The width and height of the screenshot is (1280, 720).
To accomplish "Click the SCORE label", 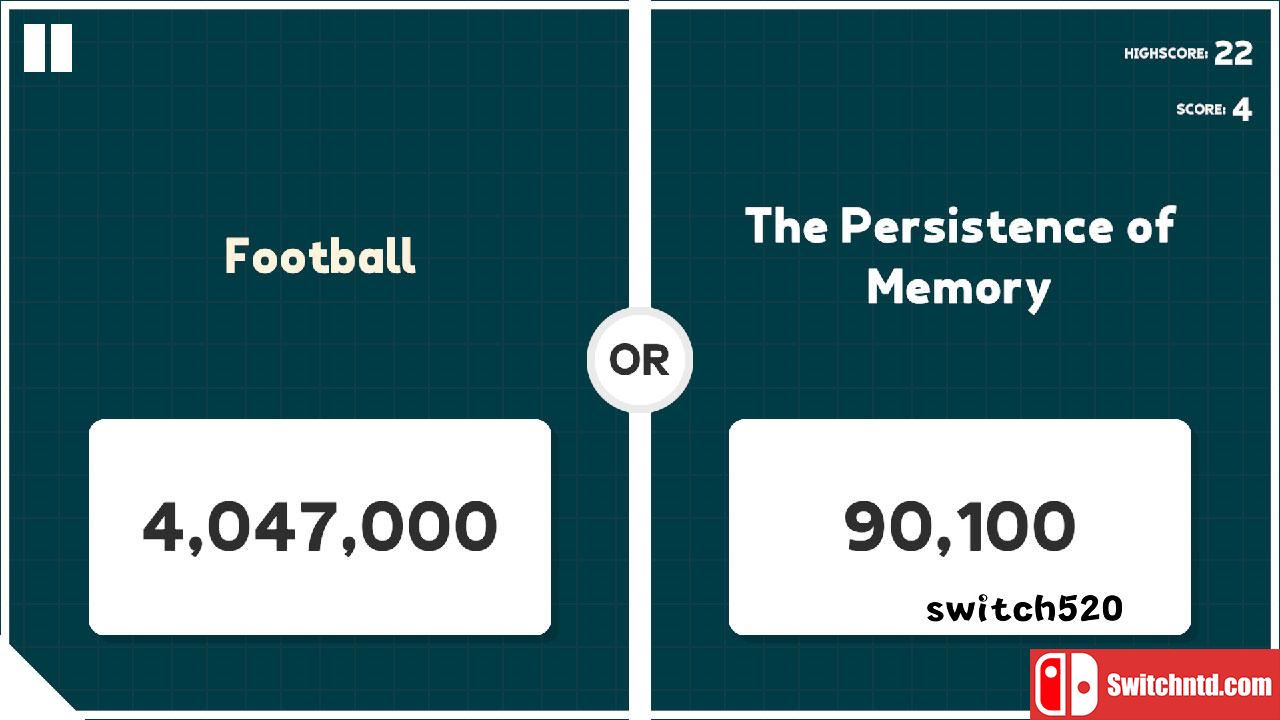I will click(x=1201, y=109).
